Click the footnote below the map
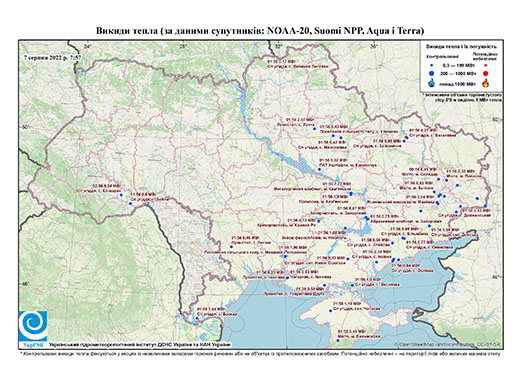Viewport: 520px width, 368px height. (x=260, y=353)
